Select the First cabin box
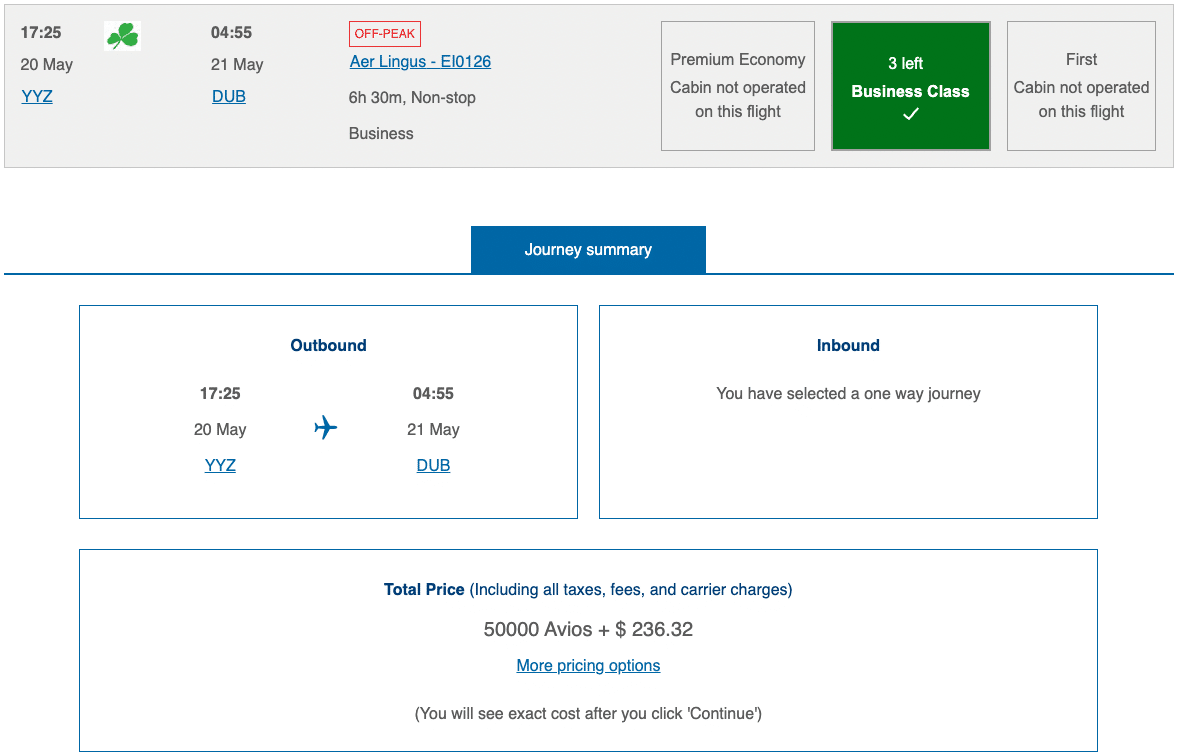Screen dimensions: 1180x756 (x=1081, y=87)
